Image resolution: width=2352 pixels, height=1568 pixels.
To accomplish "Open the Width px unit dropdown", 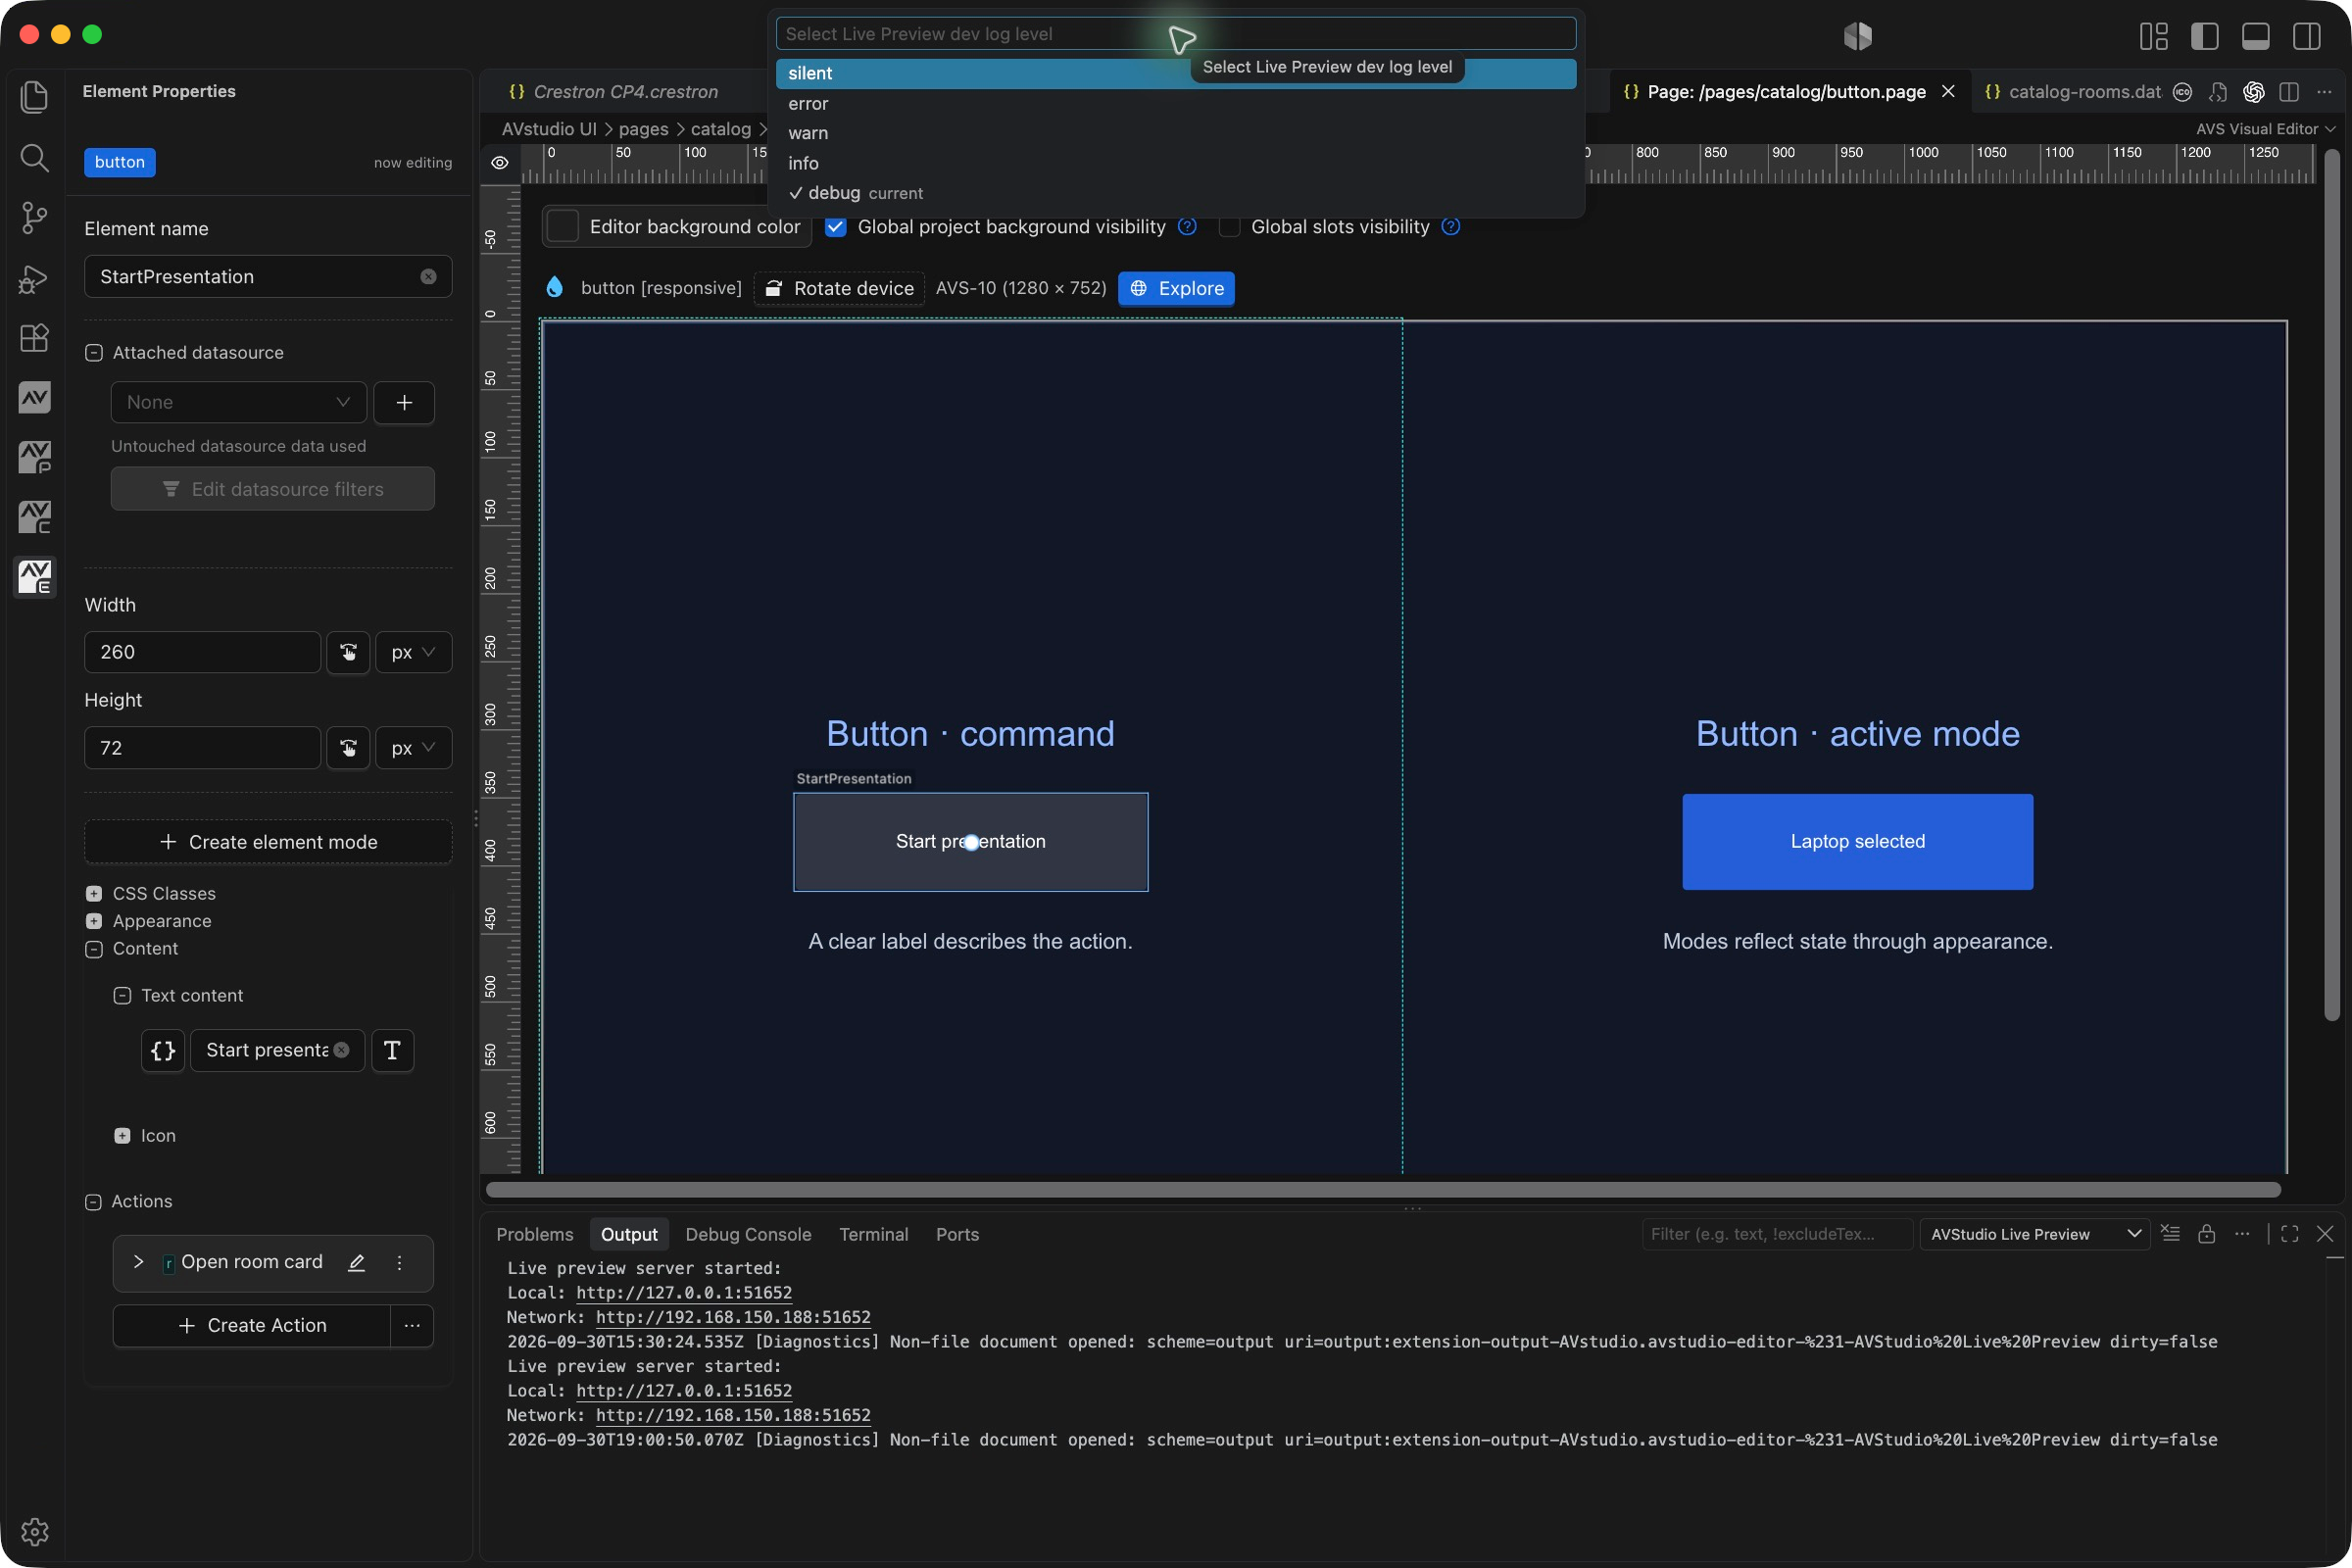I will 413,652.
